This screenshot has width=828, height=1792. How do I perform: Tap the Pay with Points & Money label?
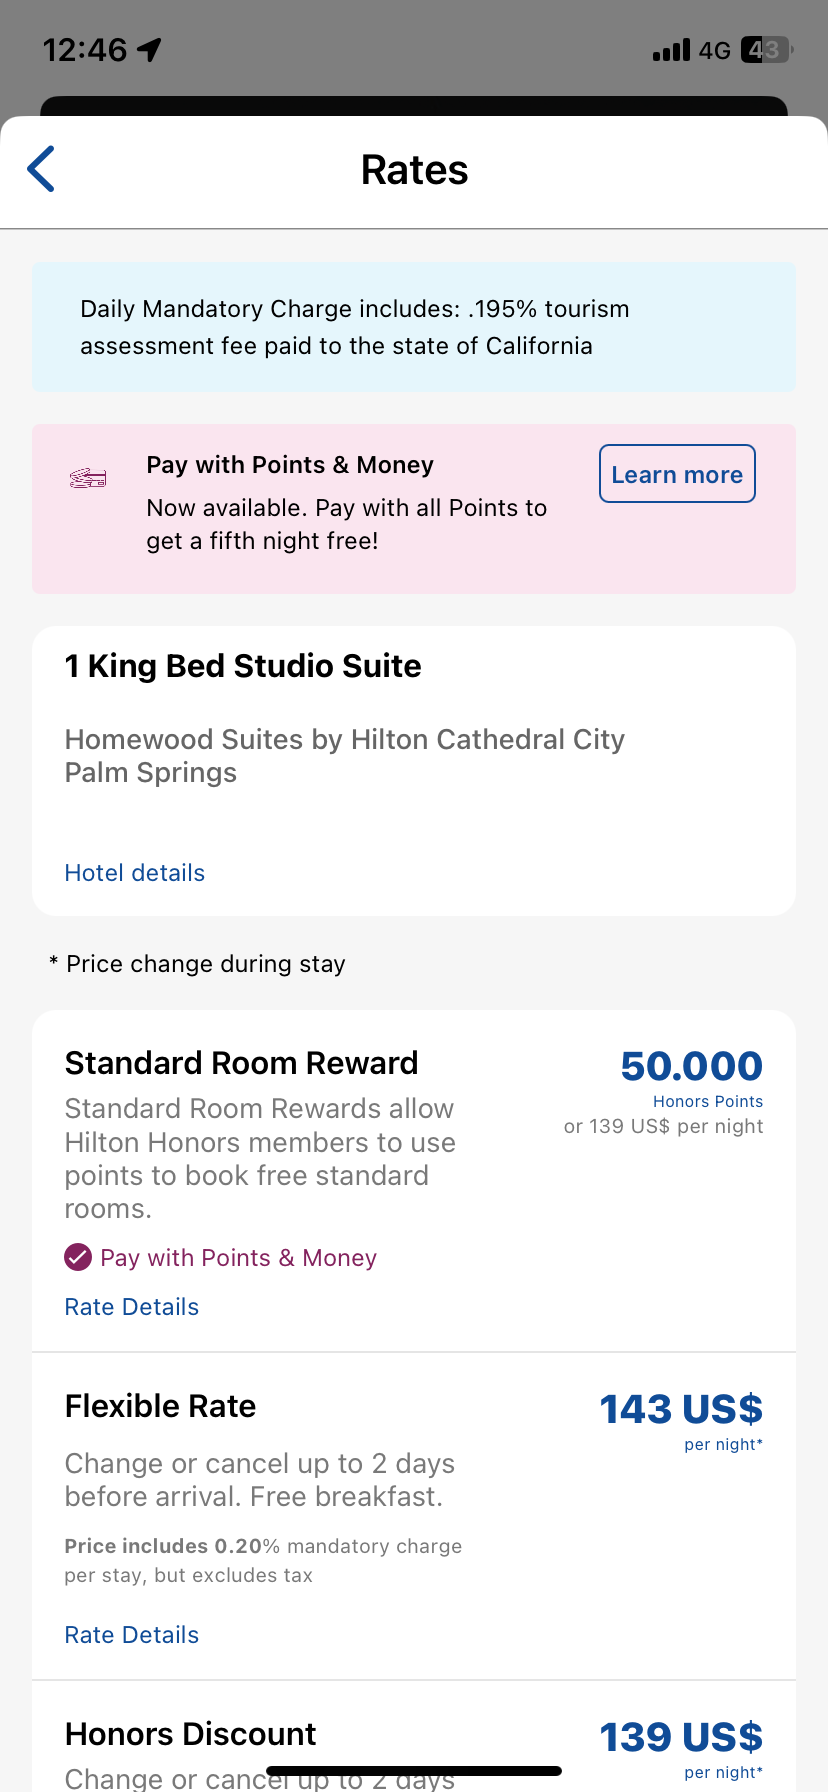(238, 1258)
